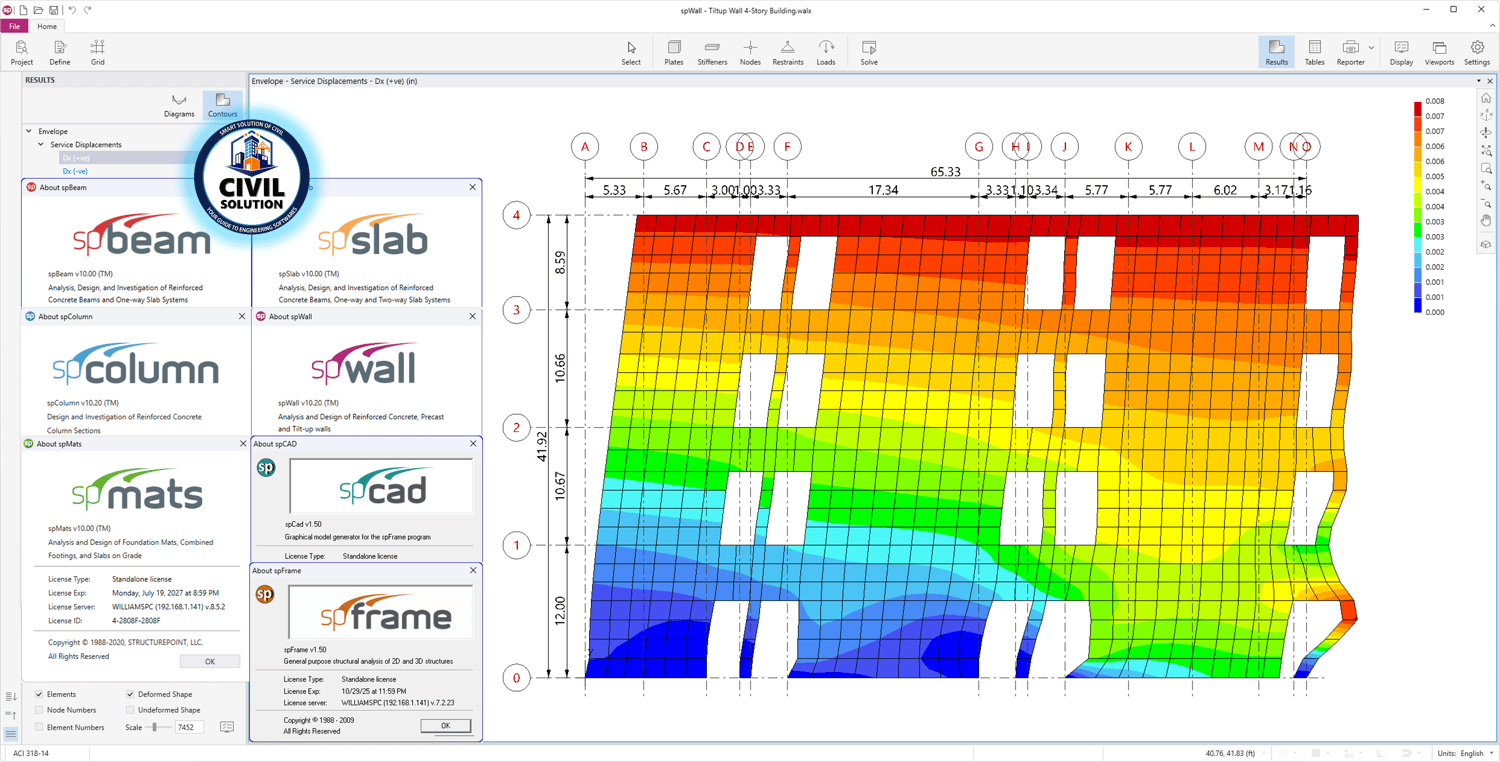Open the Restraints tool

coord(788,52)
